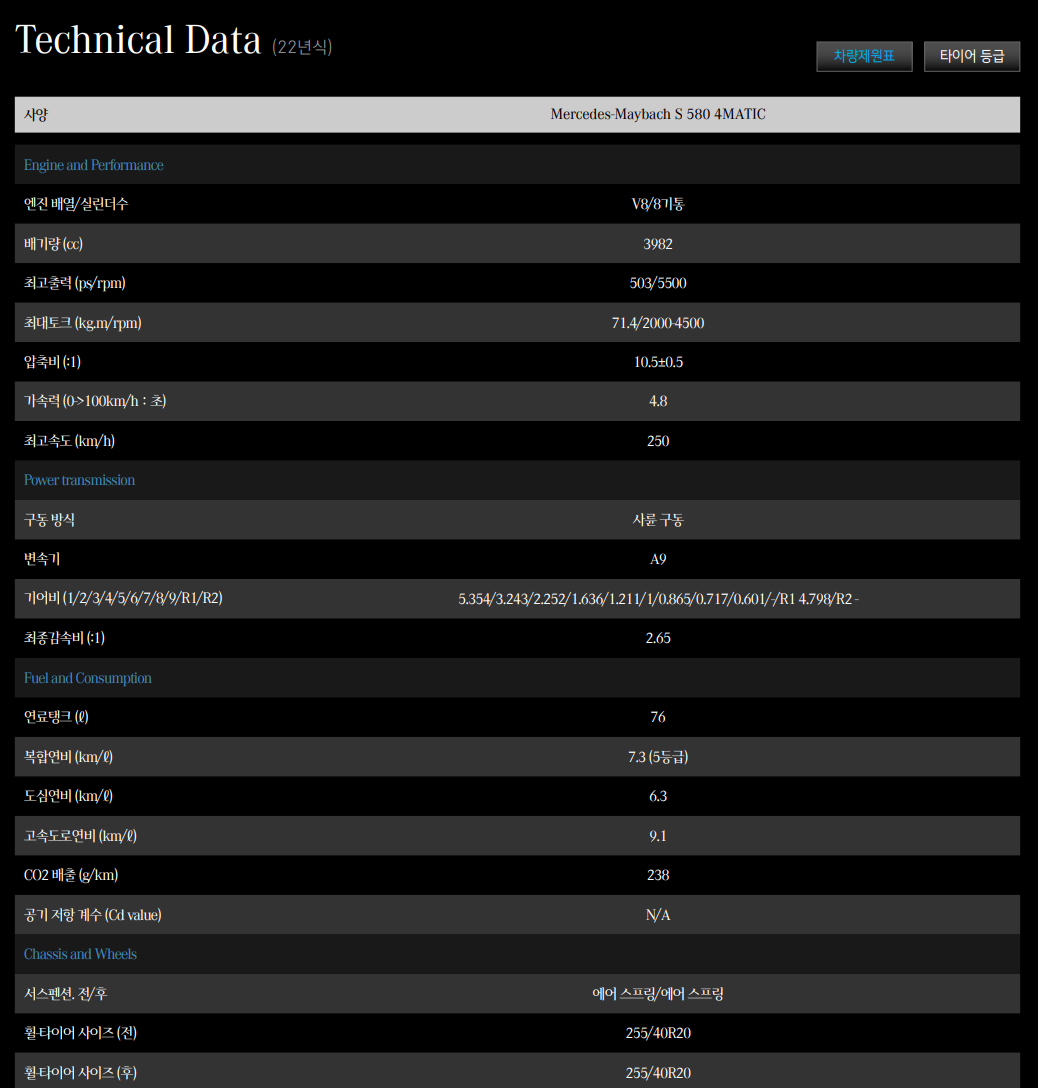Click the 9.1 highway economy value

tap(658, 835)
